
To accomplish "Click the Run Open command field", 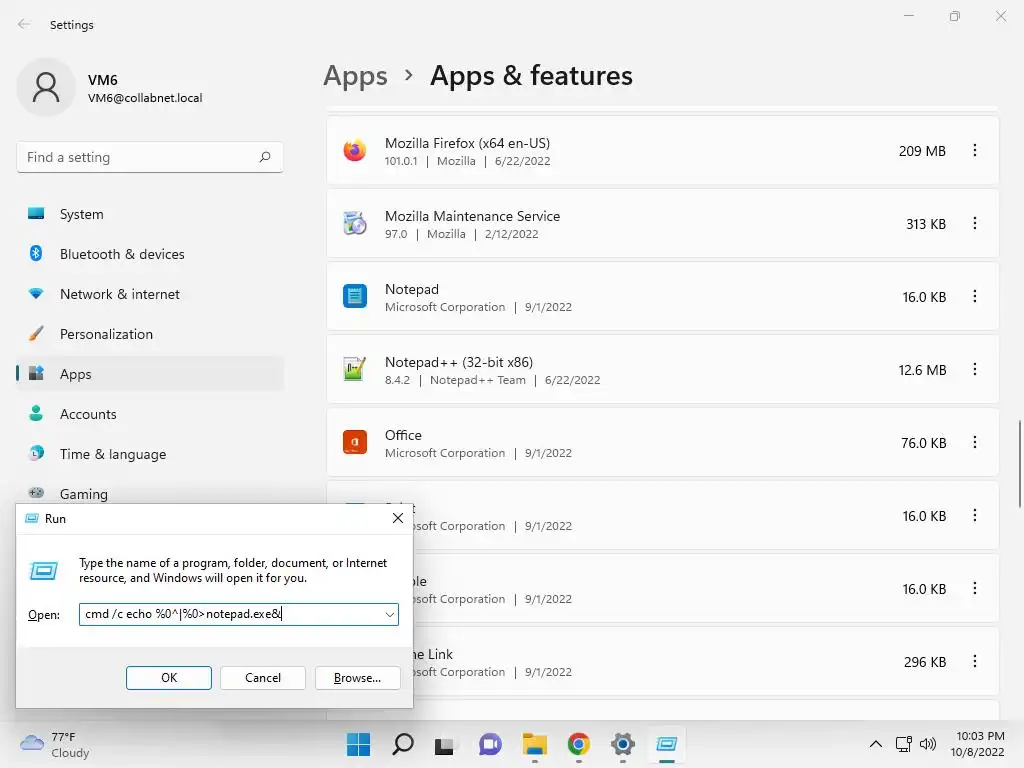I will pos(238,615).
